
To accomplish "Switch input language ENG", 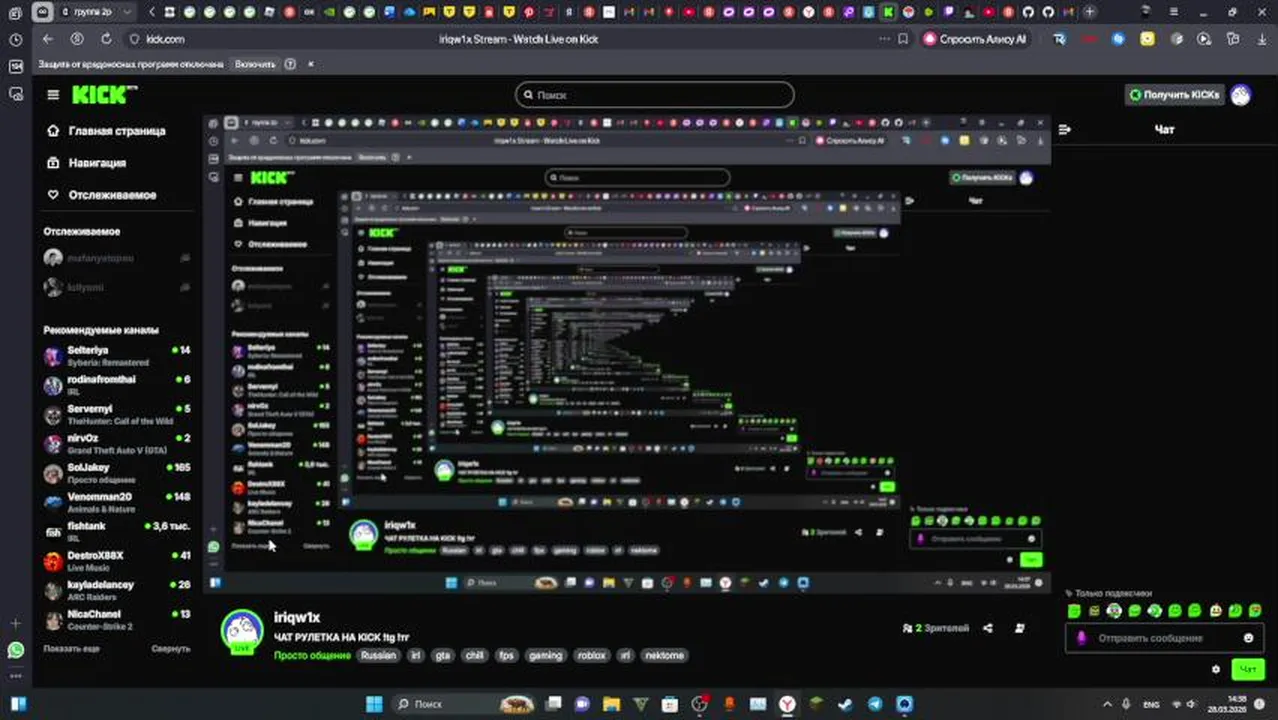I will point(1153,704).
